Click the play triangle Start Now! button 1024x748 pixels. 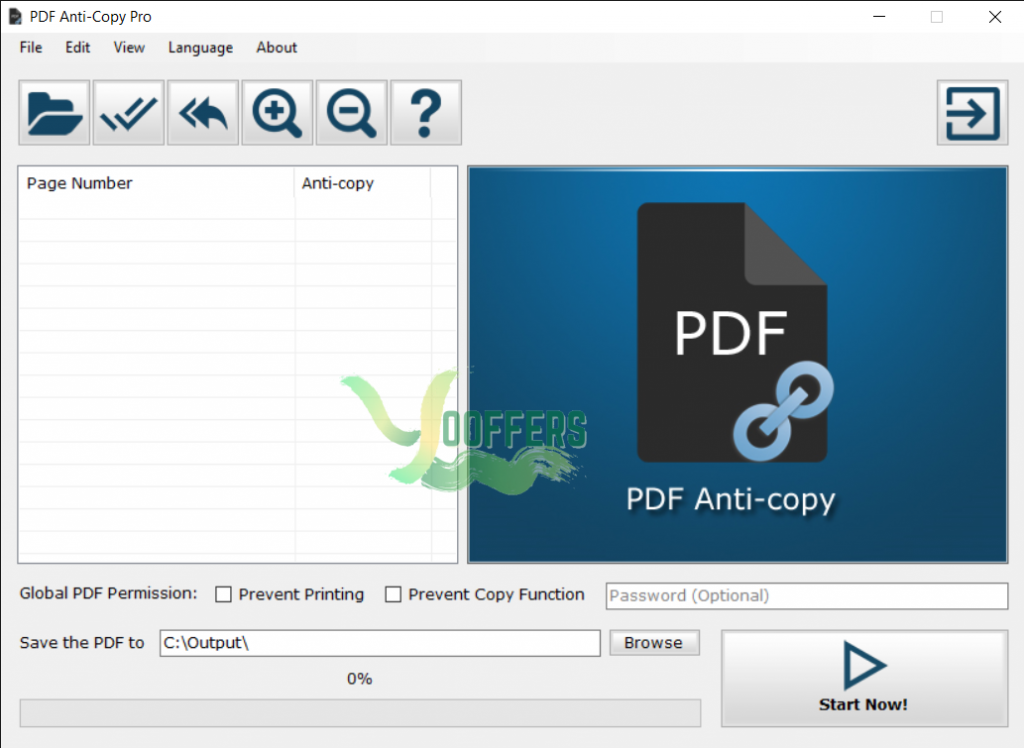(865, 678)
